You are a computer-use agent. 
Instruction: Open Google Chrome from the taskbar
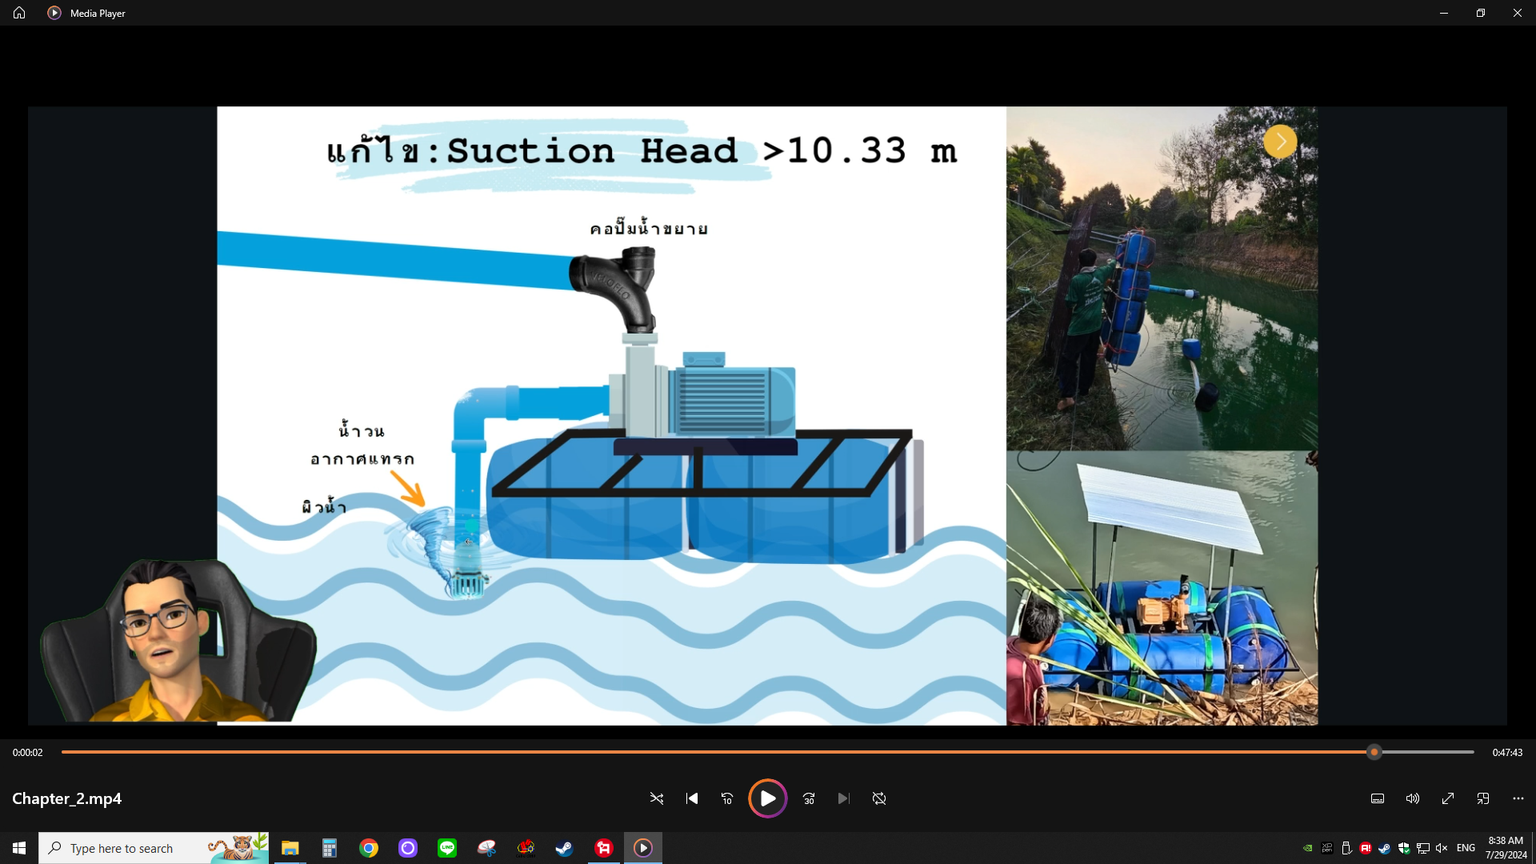click(369, 848)
